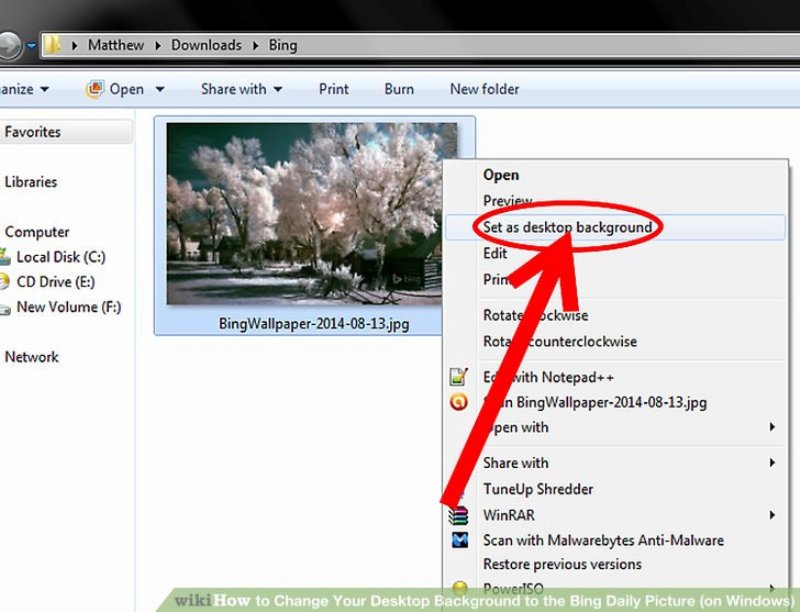The image size is (800, 612).
Task: Click the Malwarebytes blue shield icon
Action: click(458, 540)
